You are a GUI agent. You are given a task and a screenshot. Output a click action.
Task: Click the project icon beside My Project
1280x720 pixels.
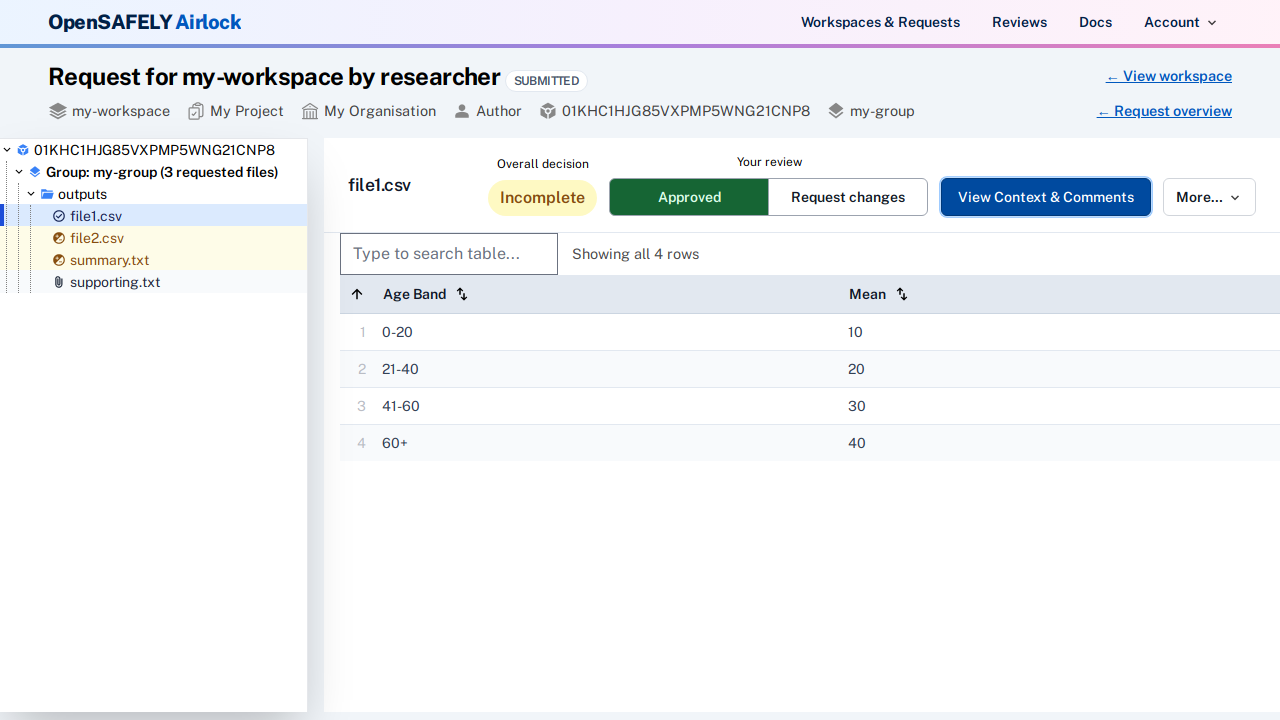(195, 111)
